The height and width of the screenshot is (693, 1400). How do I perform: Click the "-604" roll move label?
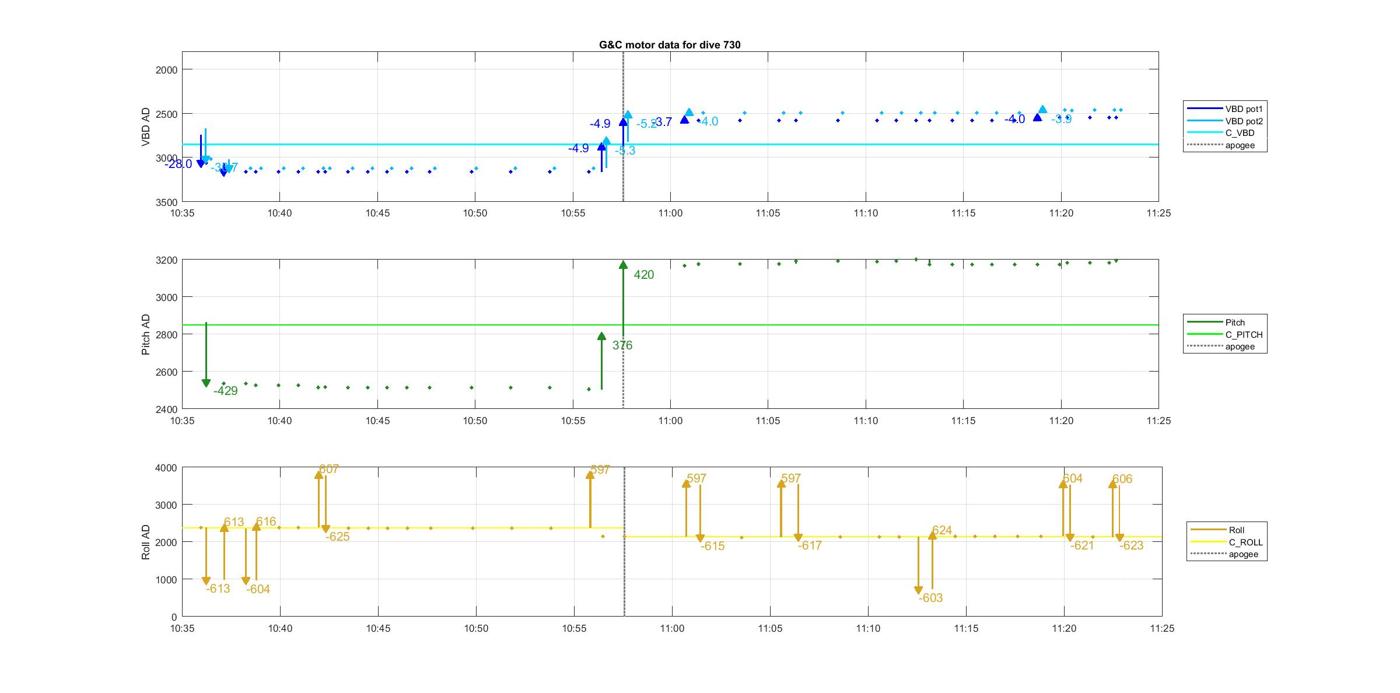258,589
